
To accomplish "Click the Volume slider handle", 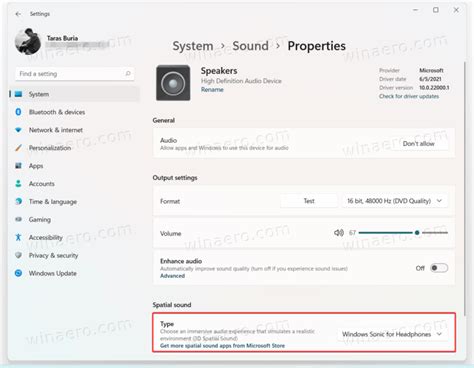I will 417,233.
